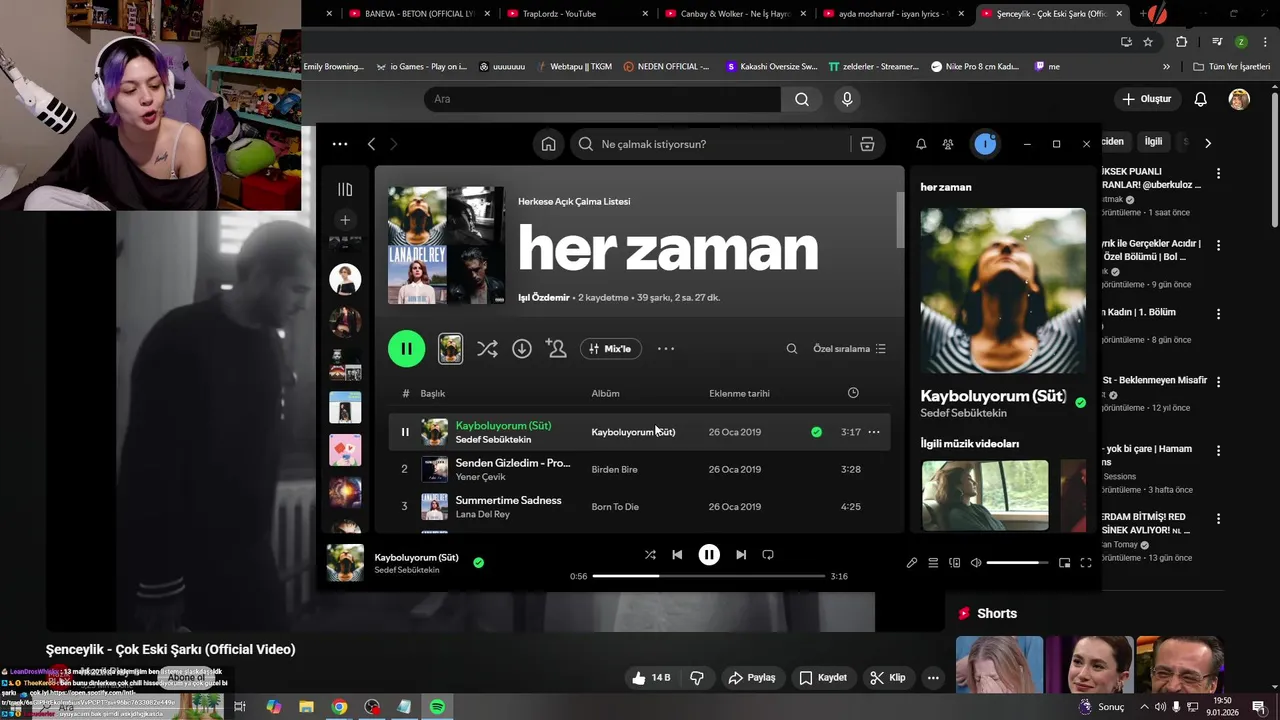Image resolution: width=1280 pixels, height=720 pixels.
Task: Open lyrics microphone icon in player bar
Action: click(912, 563)
